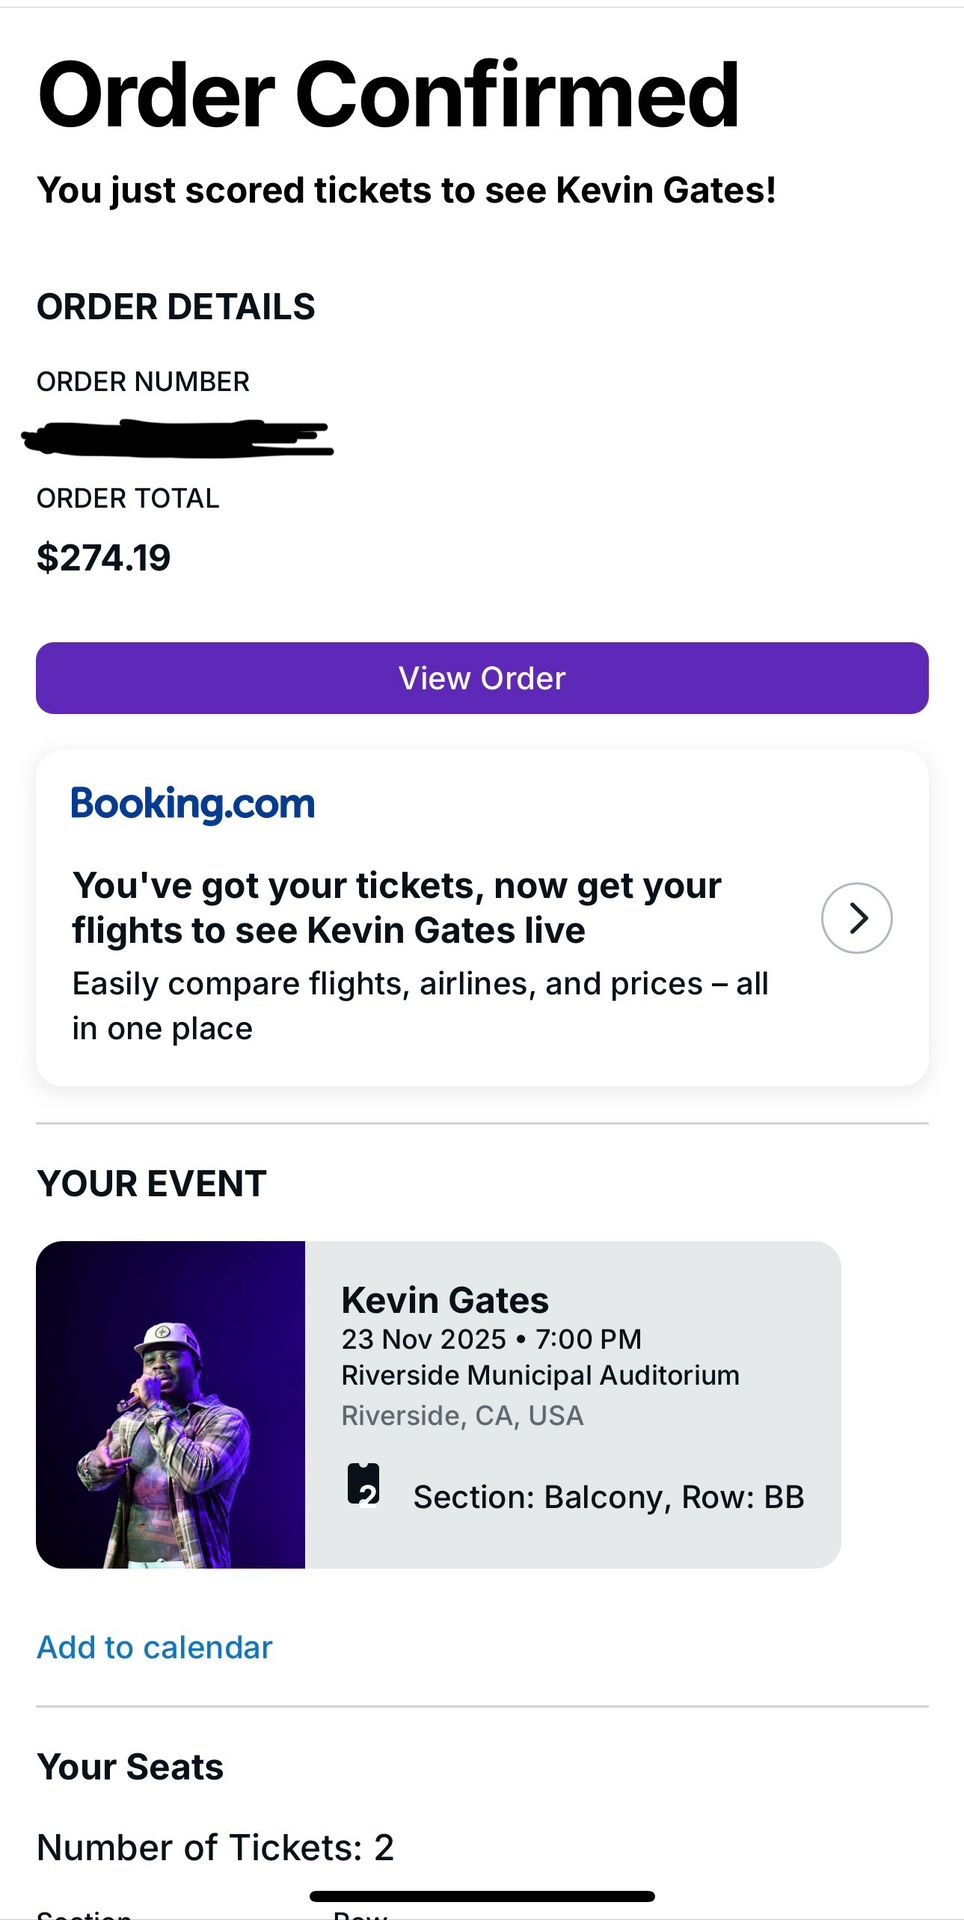Screen dimensions: 964x1920
Task: Select the Your Seats heading
Action: click(129, 1767)
